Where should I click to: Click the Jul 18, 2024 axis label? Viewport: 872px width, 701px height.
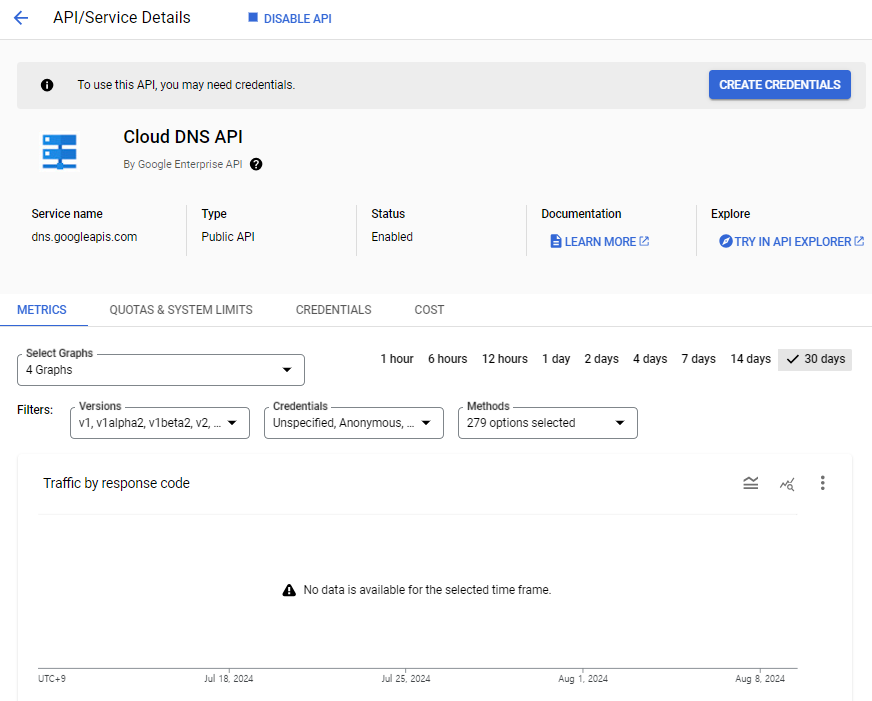click(x=229, y=679)
